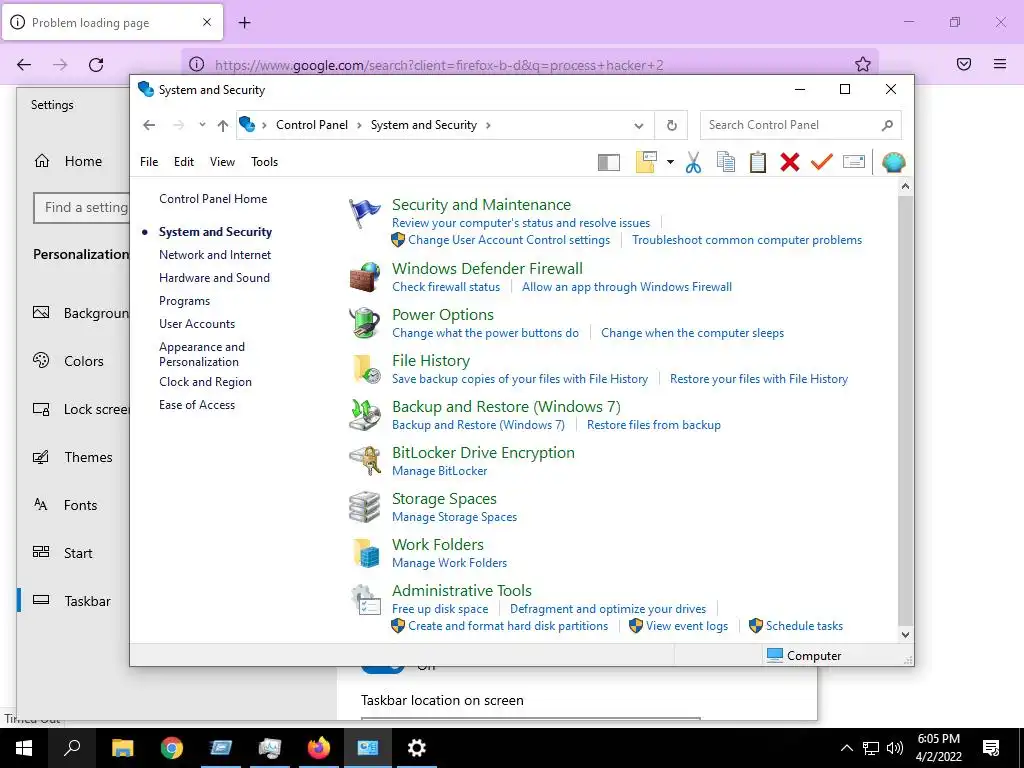
Task: Click the red X Delete toolbar icon
Action: (x=790, y=162)
